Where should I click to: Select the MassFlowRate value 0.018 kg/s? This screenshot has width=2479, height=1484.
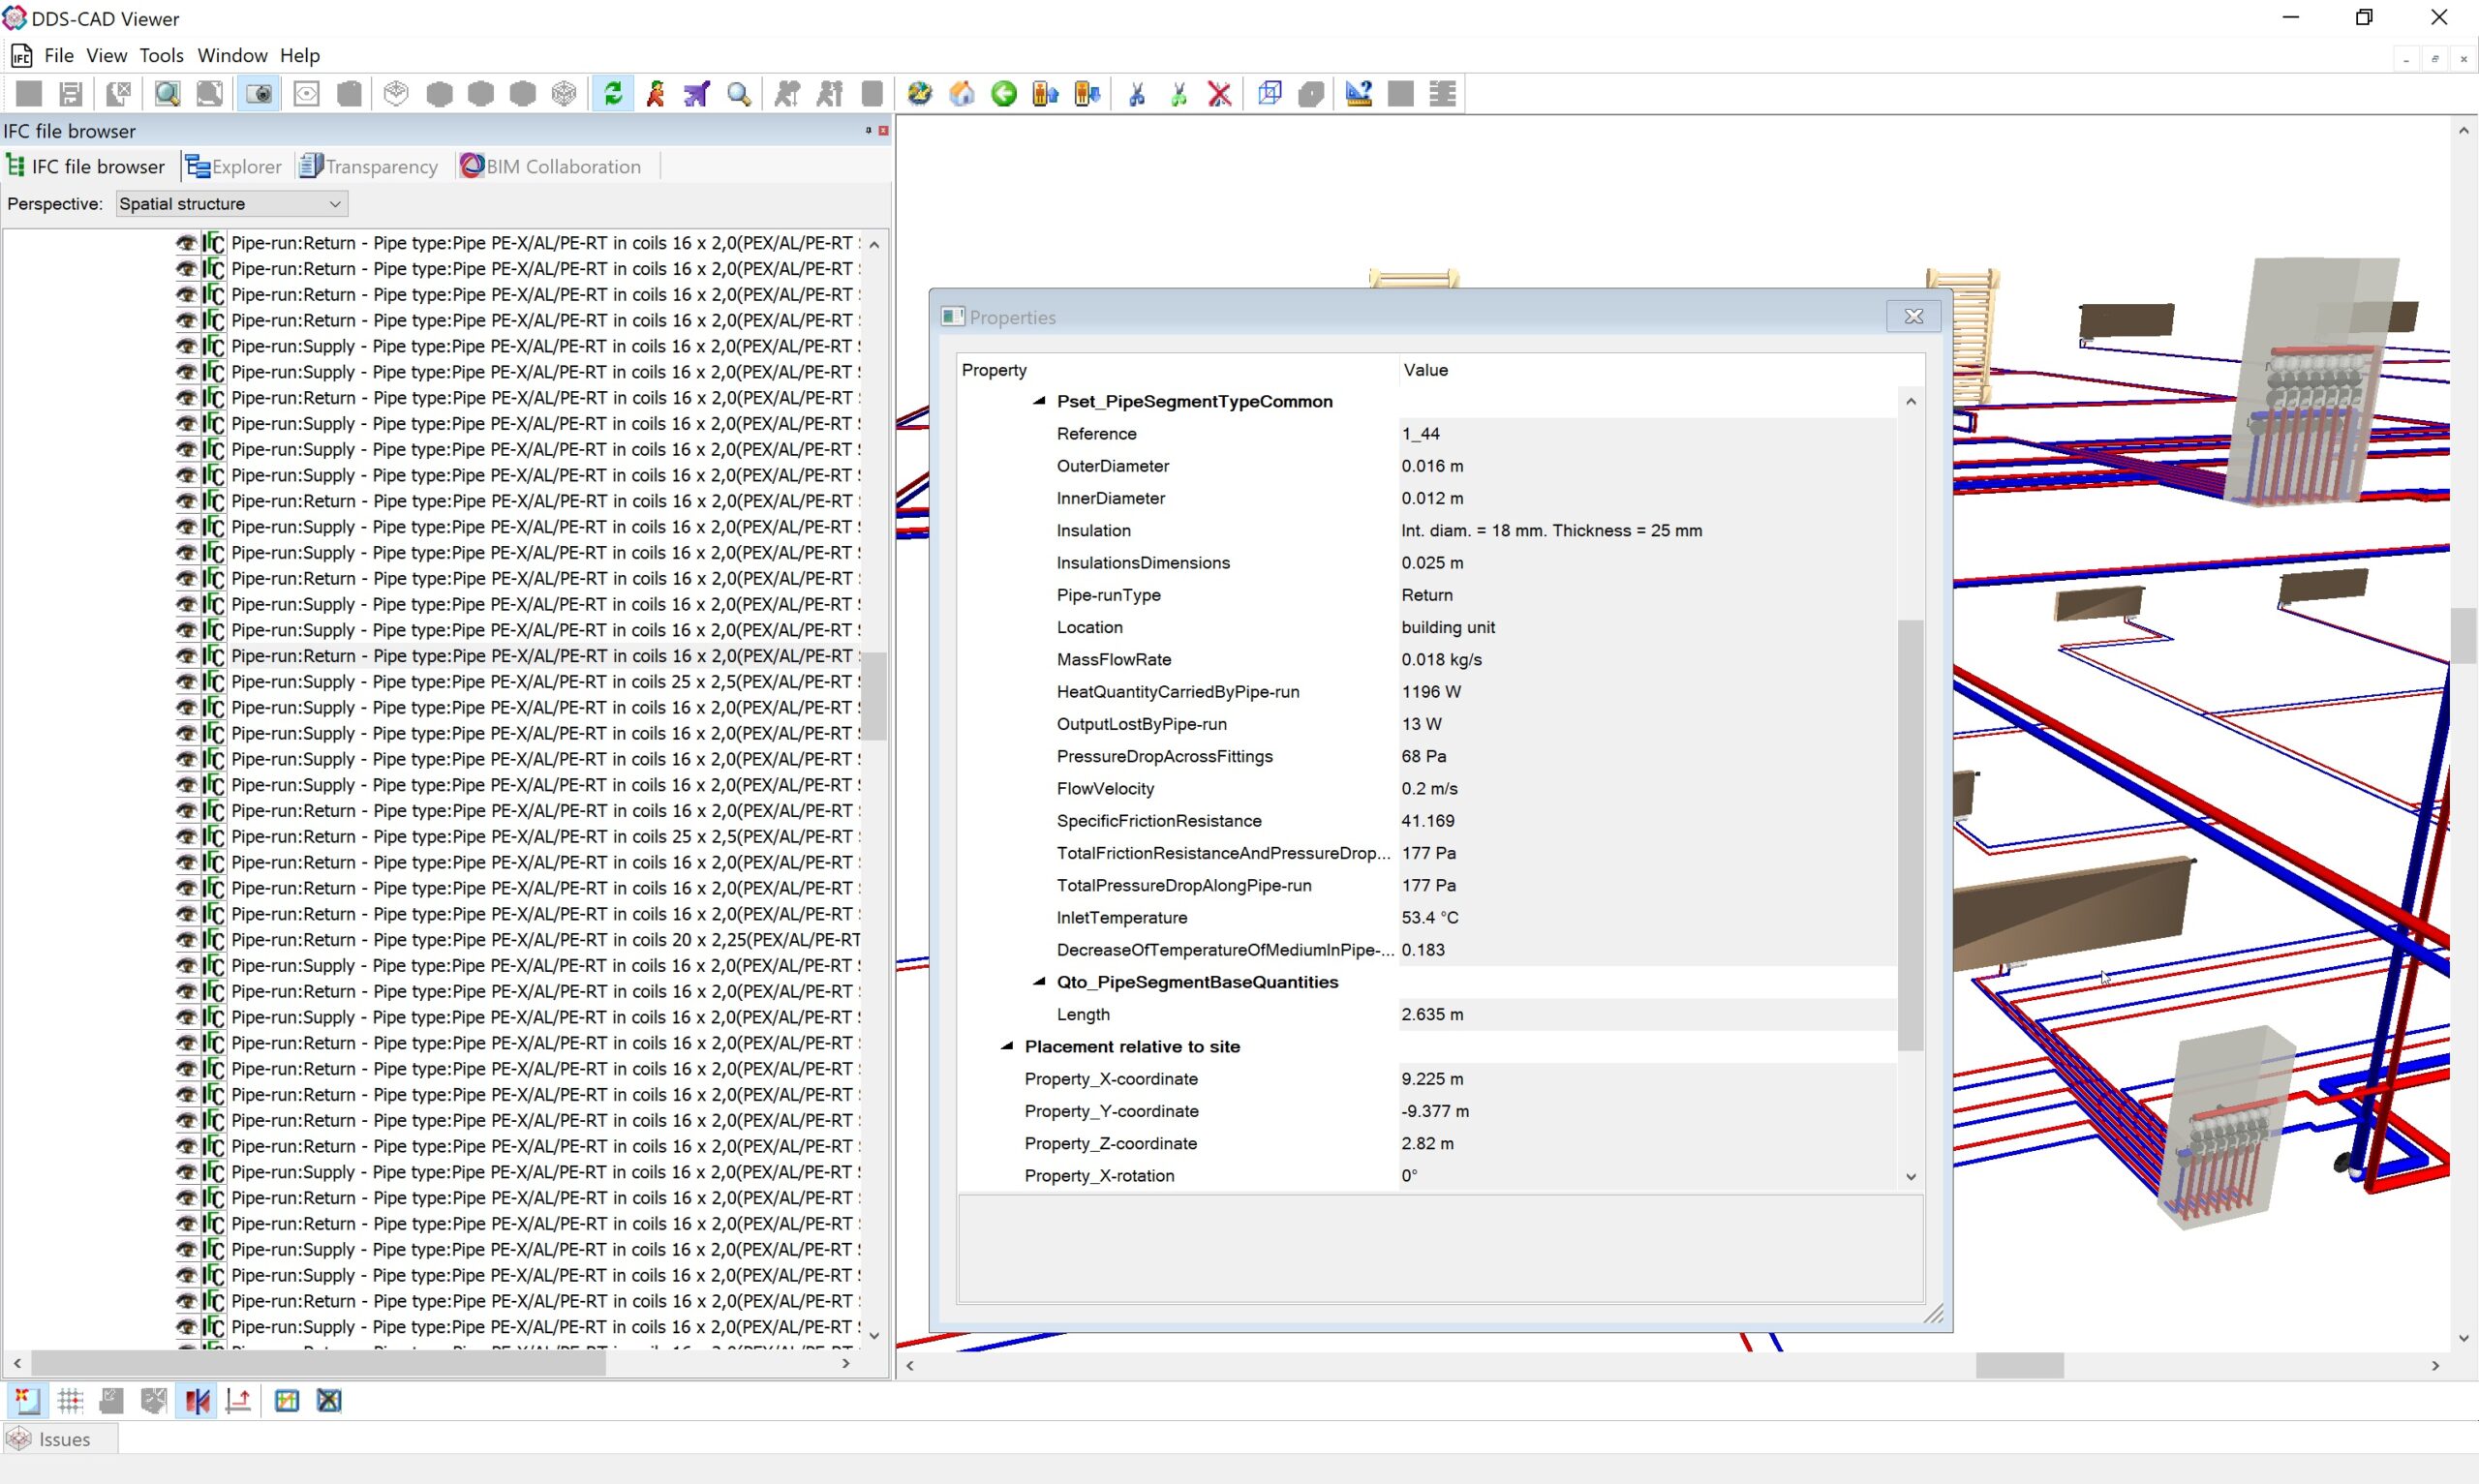(1442, 659)
